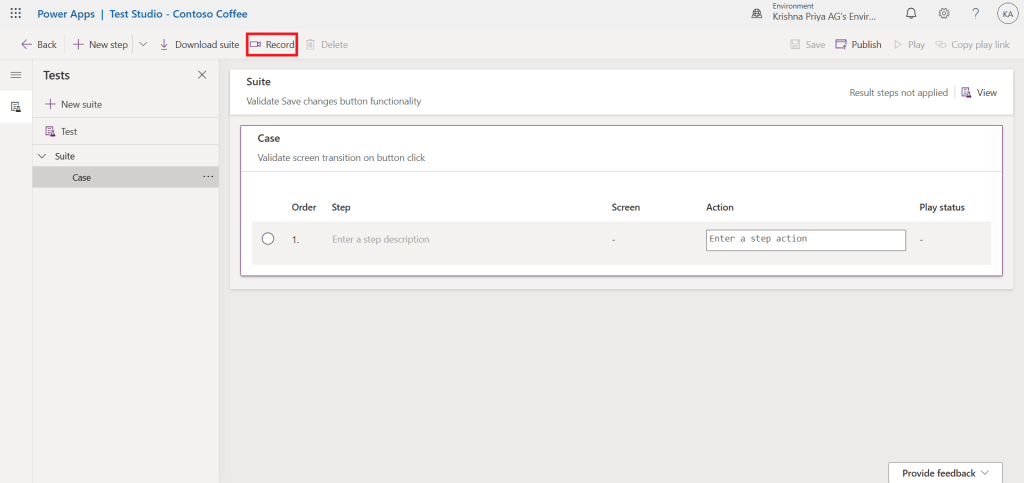This screenshot has height=483, width=1024.
Task: Click the Record button
Action: (x=272, y=45)
